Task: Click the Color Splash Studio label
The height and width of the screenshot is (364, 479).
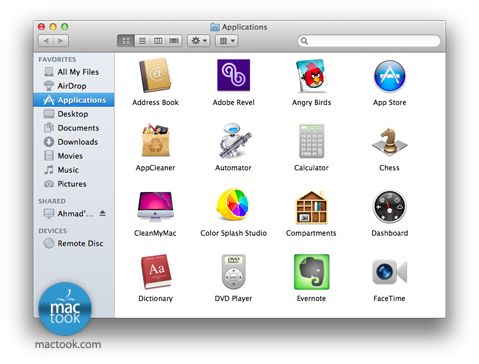Action: (x=233, y=233)
